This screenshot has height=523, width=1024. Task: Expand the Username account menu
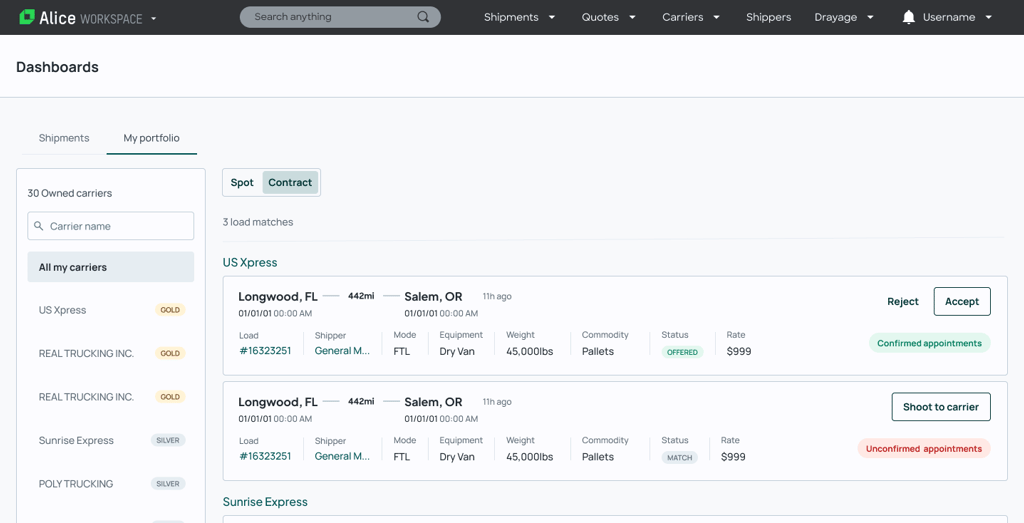tap(988, 18)
